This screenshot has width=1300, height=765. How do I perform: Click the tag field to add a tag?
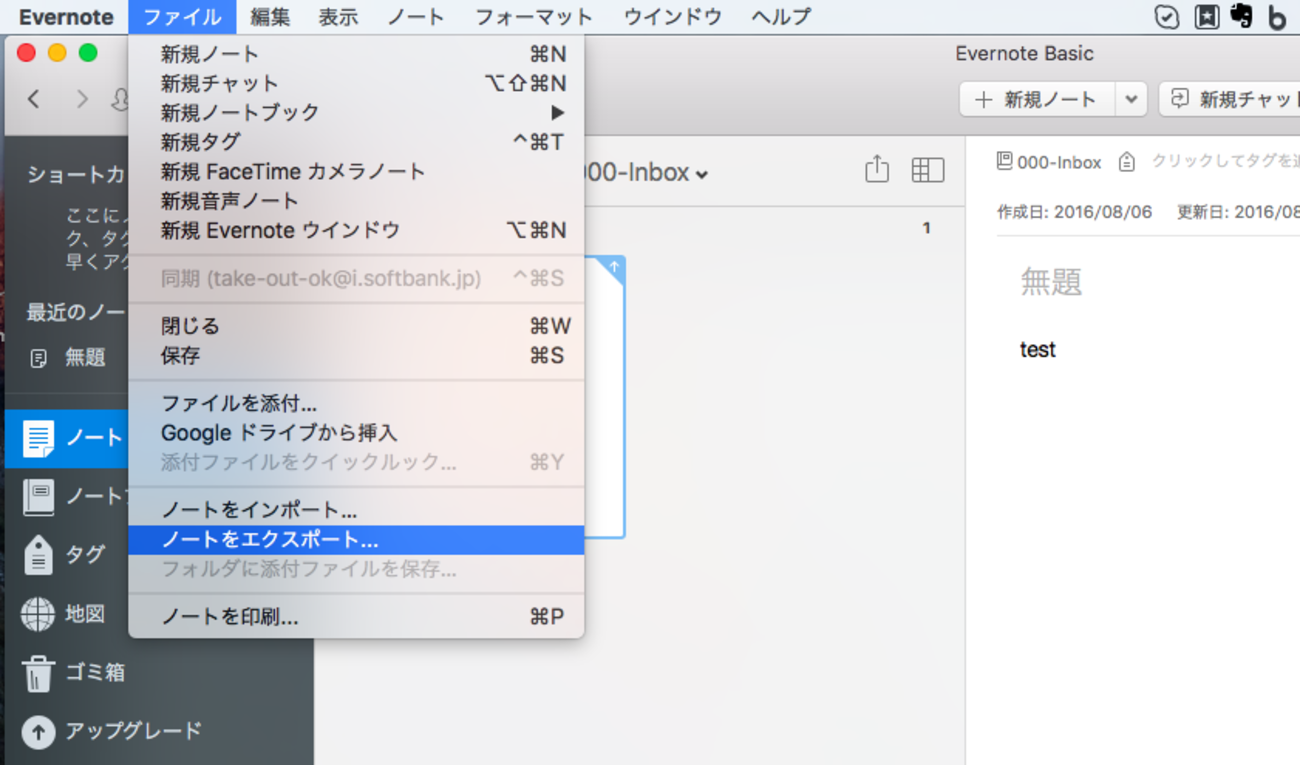pos(1225,161)
